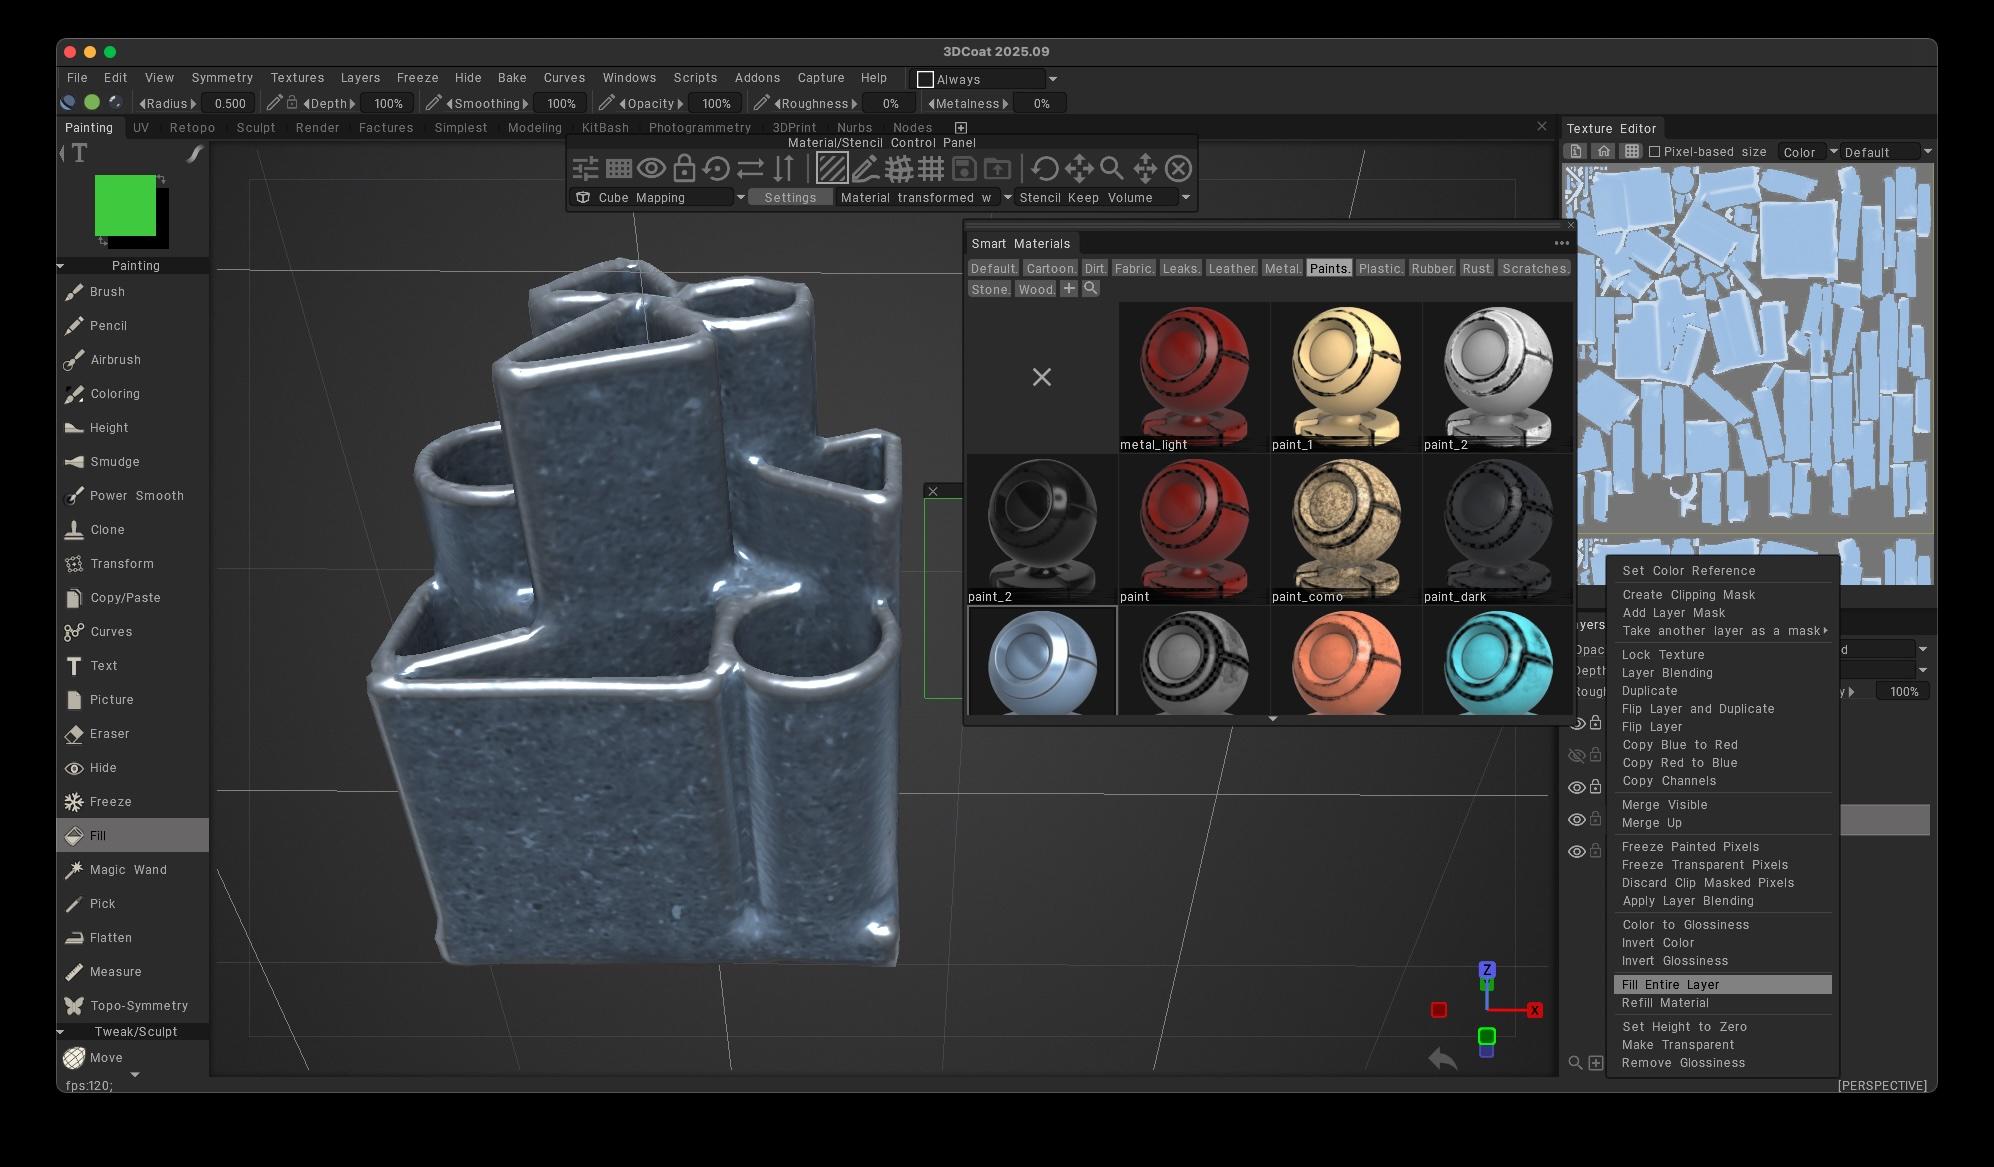Screen dimensions: 1994x1167
Task: Click the search icon in Smart Materials
Action: [1091, 289]
